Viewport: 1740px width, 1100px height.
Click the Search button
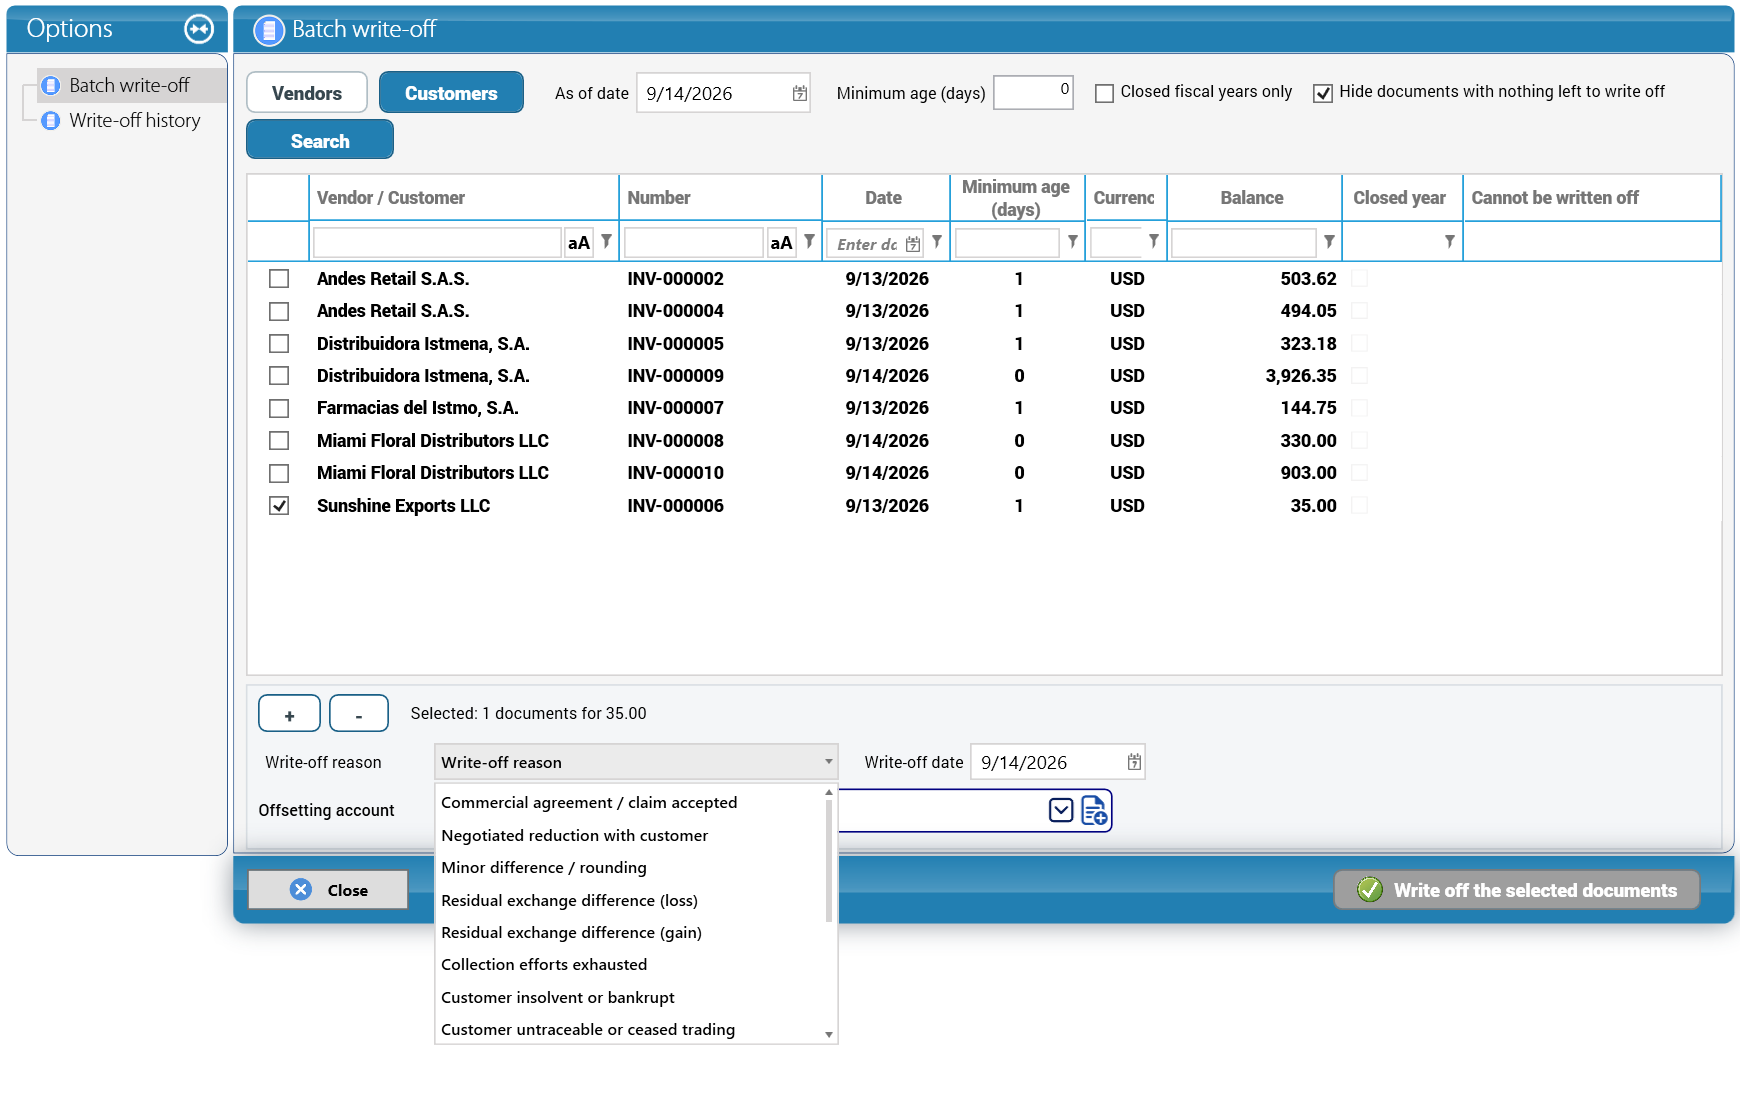(x=320, y=140)
